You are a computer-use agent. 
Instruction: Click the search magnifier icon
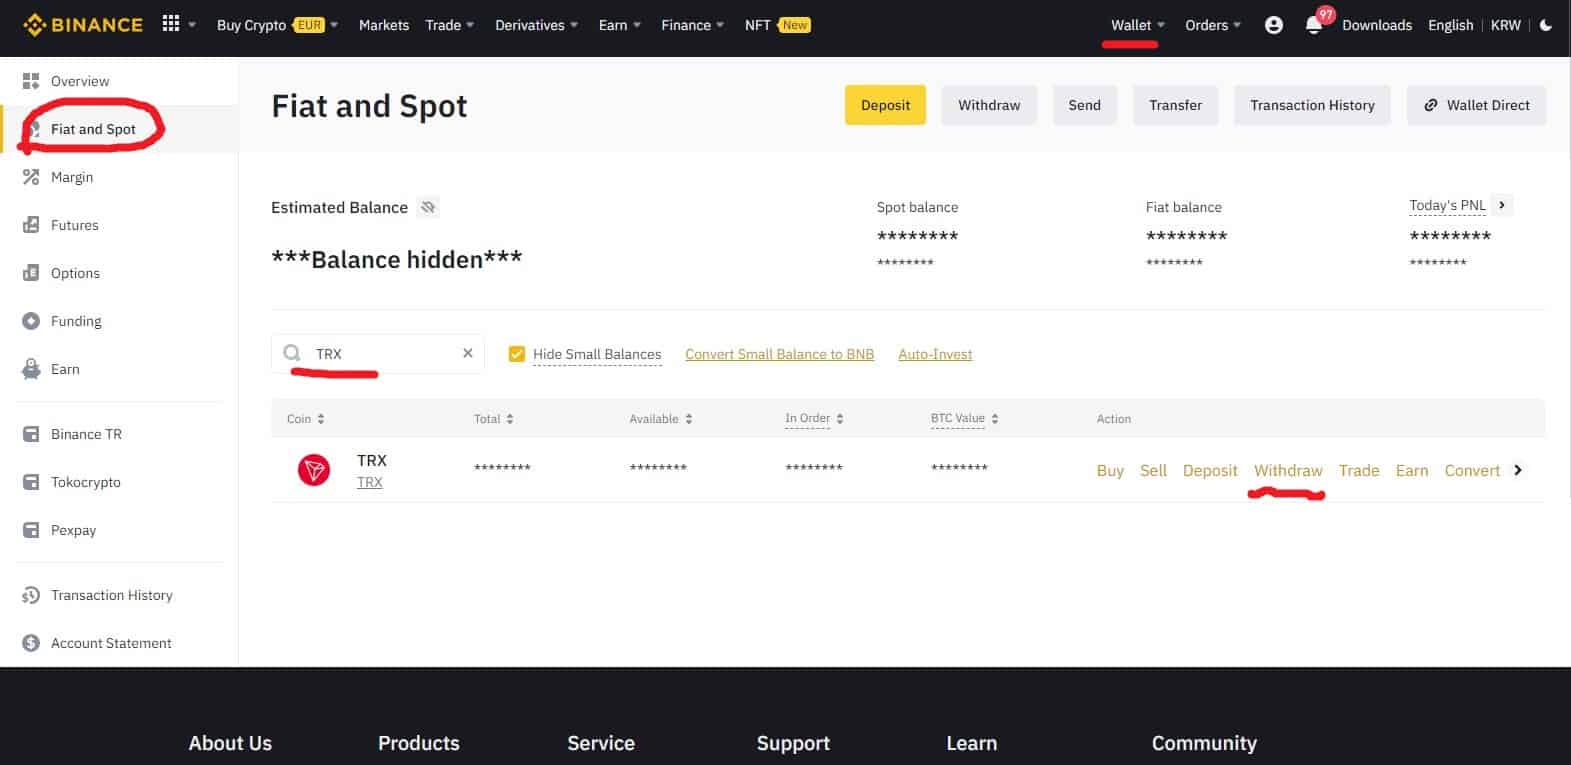pyautogui.click(x=292, y=353)
